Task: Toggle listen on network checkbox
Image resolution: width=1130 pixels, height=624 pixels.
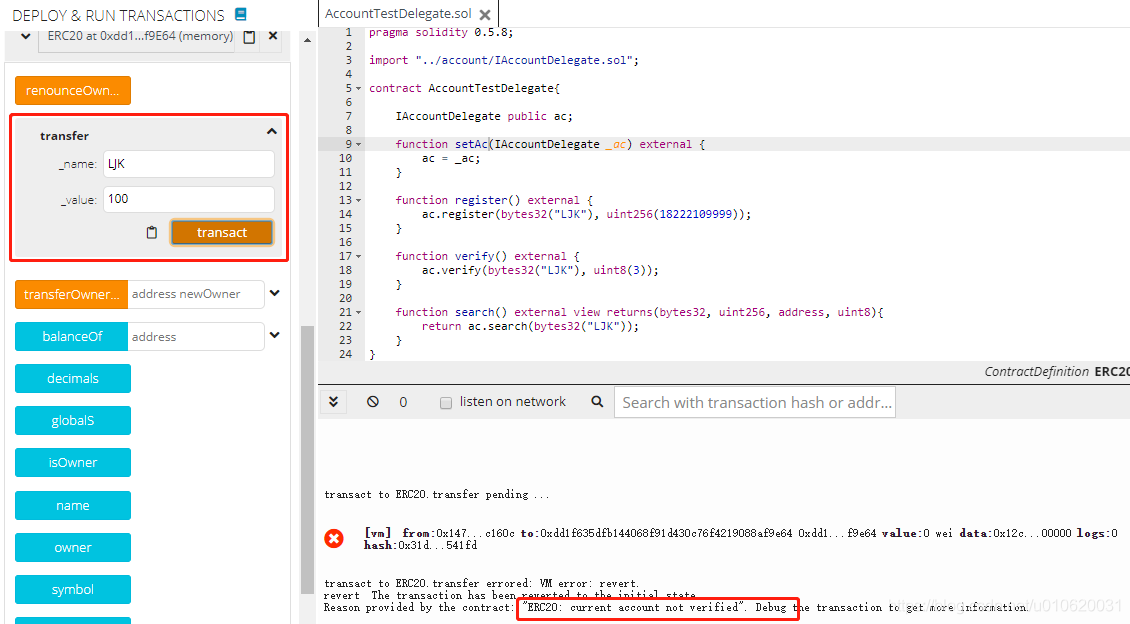Action: coord(446,403)
